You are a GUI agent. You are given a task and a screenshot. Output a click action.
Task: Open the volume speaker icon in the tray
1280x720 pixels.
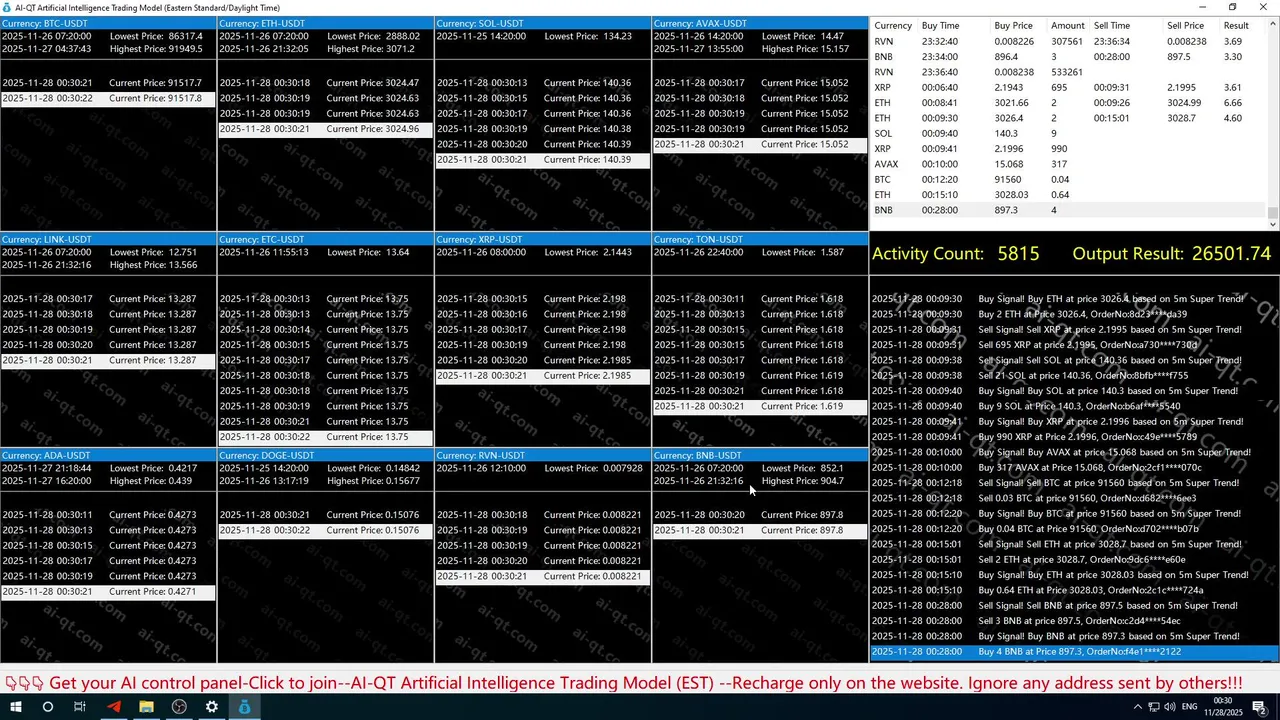[x=1172, y=707]
